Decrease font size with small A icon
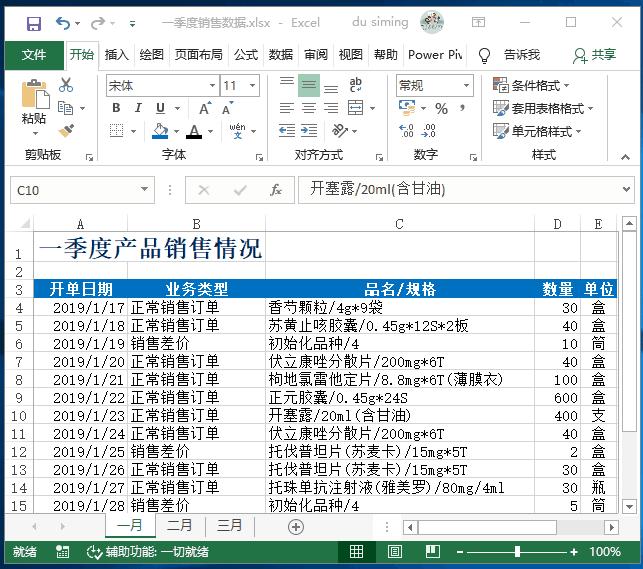 point(227,108)
